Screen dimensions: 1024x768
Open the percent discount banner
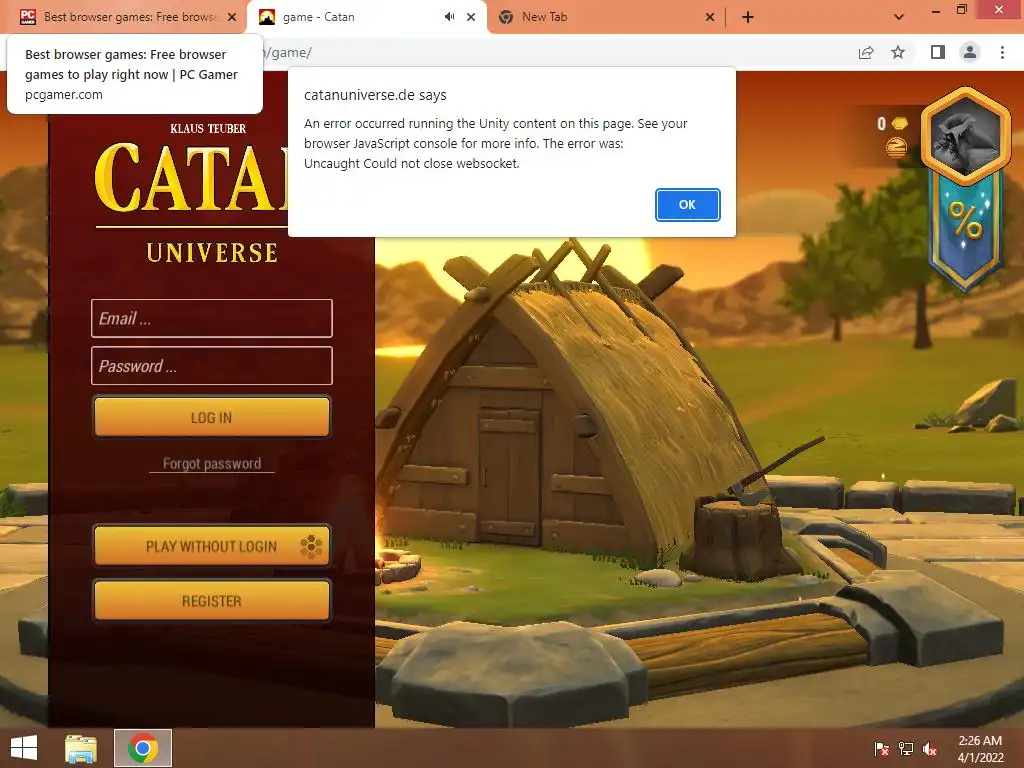click(965, 229)
